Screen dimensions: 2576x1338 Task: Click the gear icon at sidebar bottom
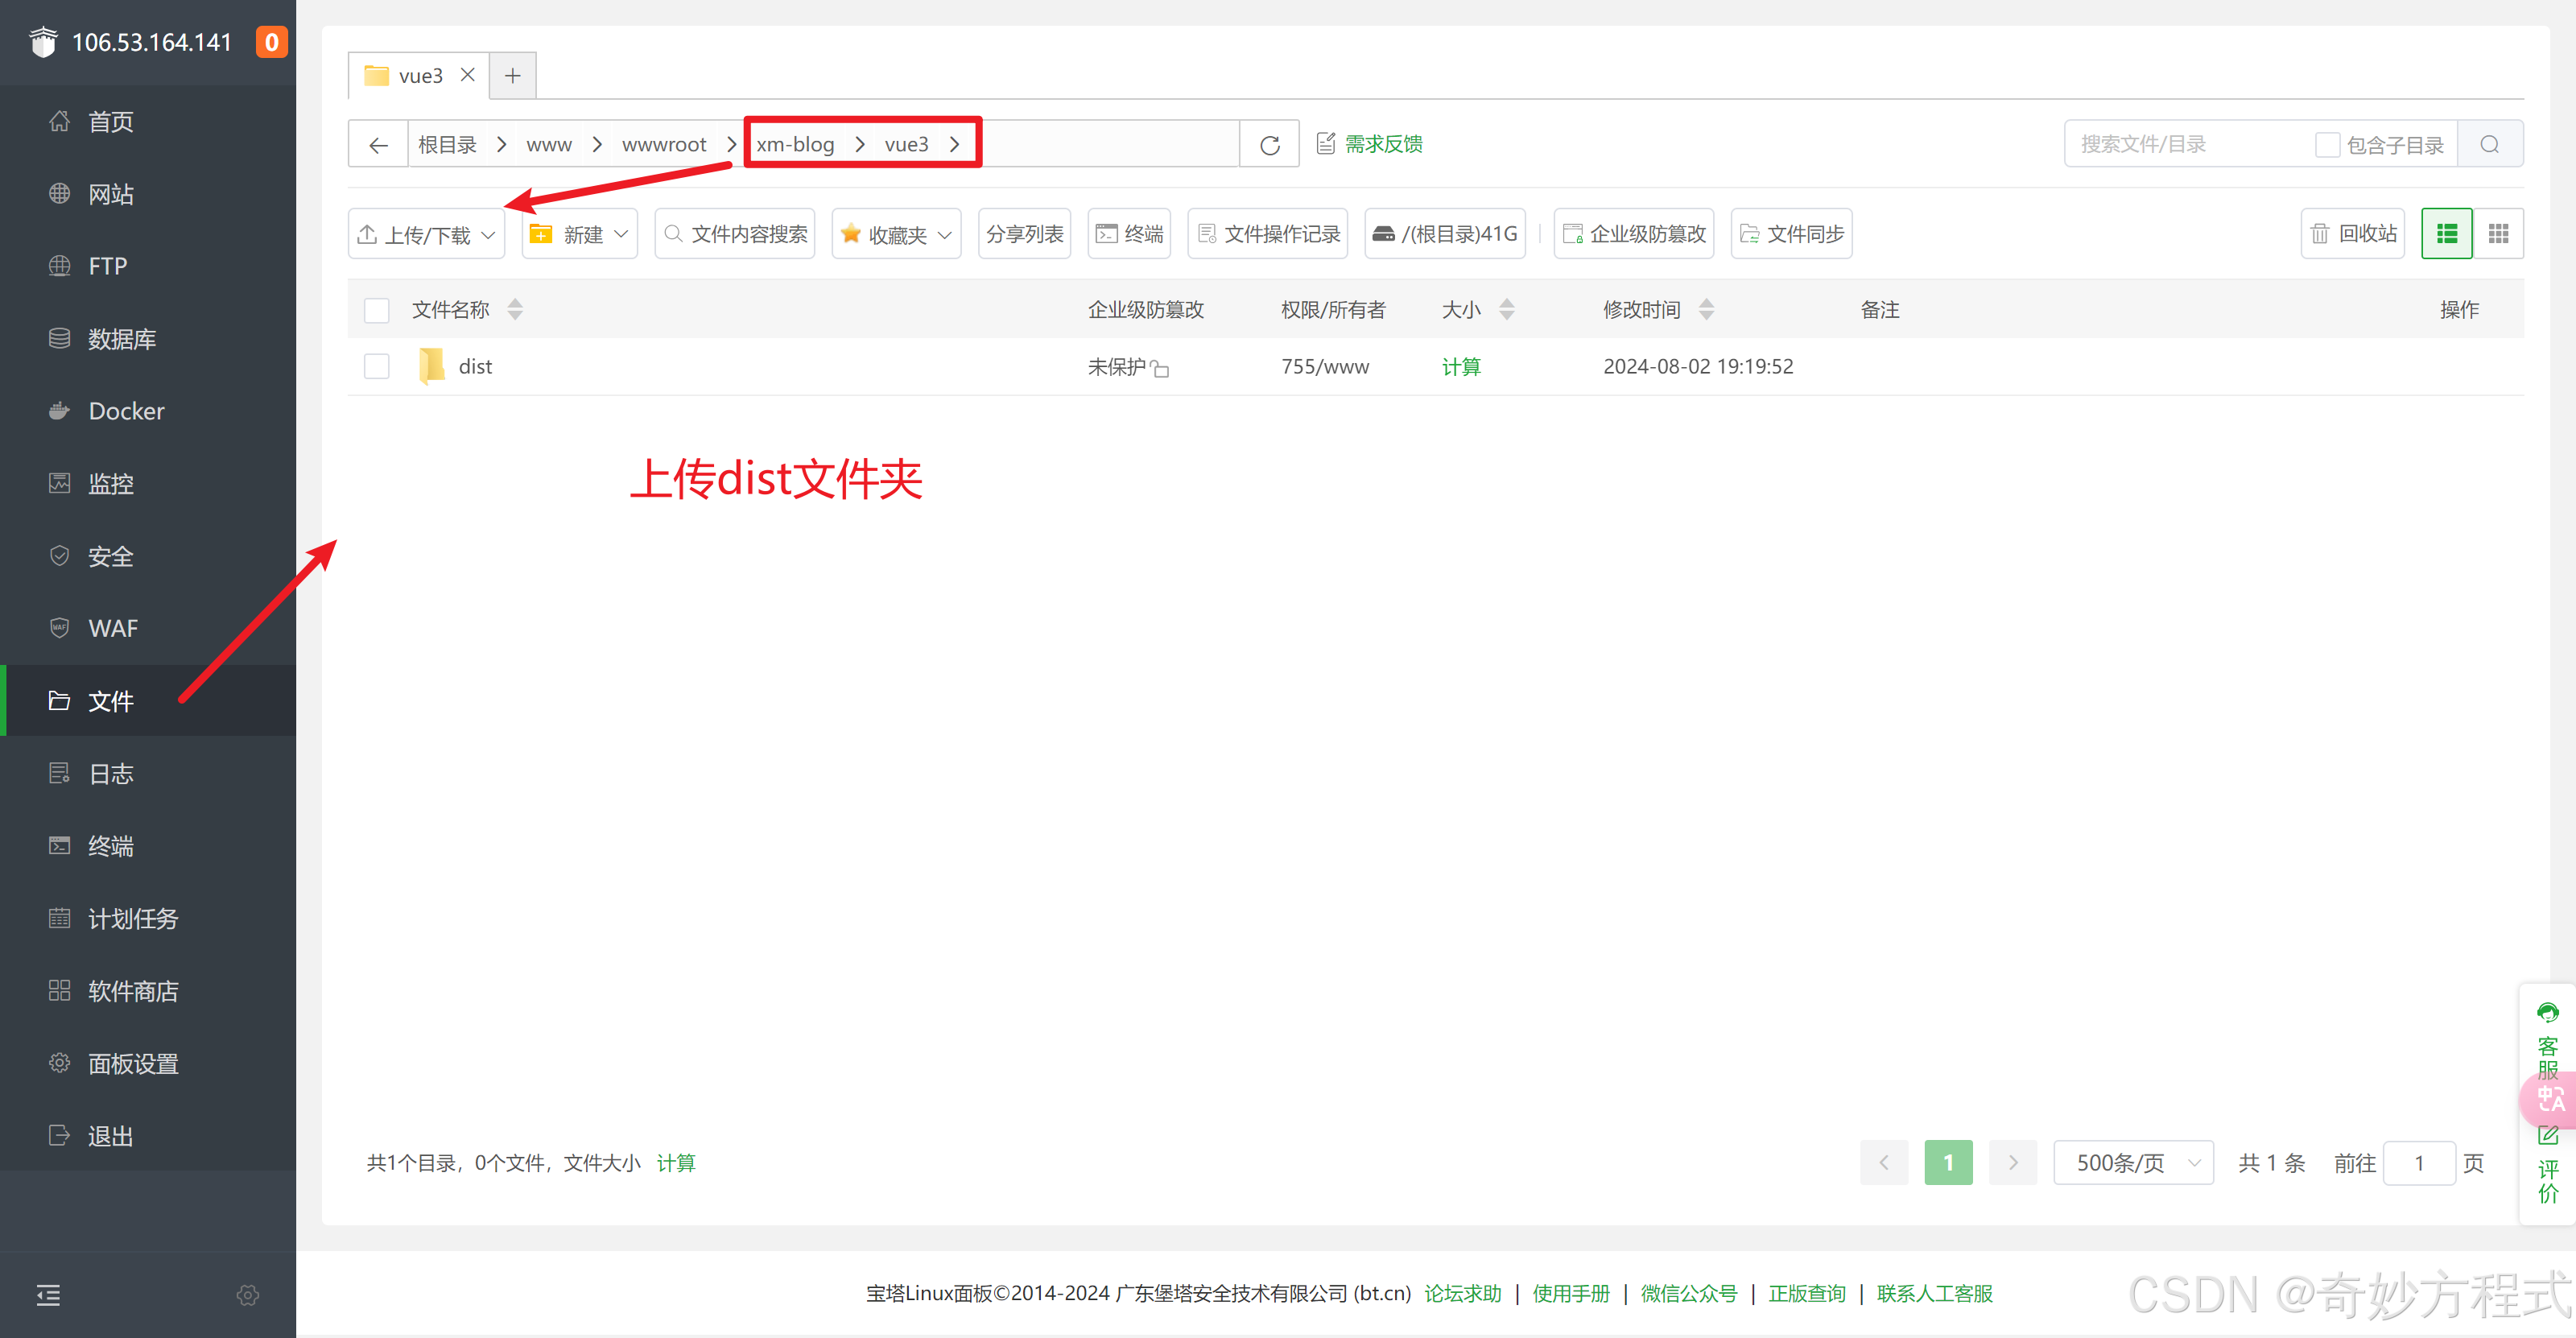pyautogui.click(x=248, y=1295)
